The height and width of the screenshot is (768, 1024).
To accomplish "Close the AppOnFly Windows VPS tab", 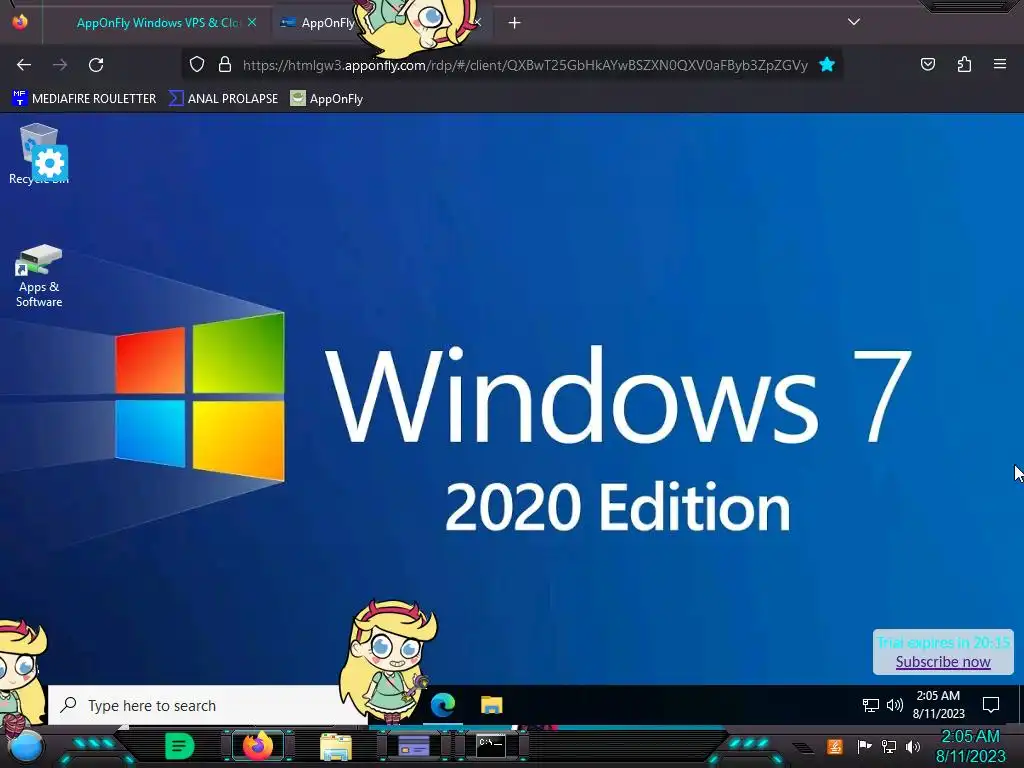I will [x=252, y=23].
